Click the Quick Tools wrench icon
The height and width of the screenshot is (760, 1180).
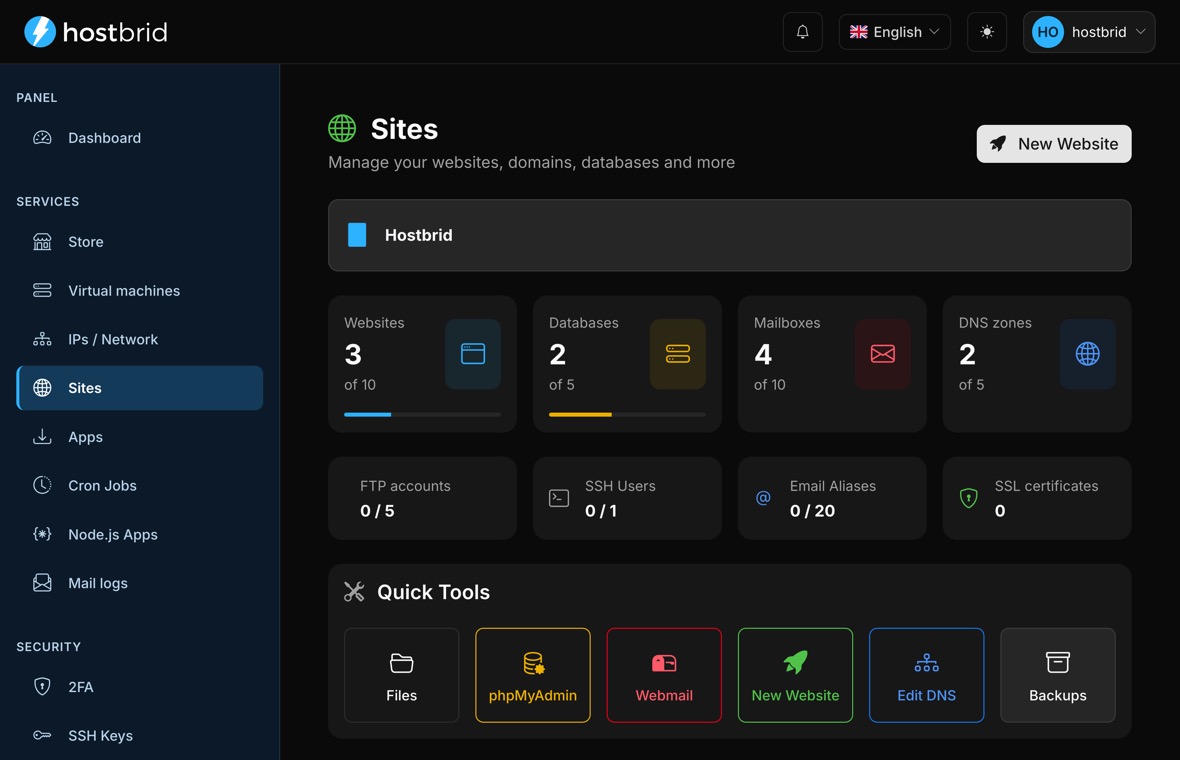(x=354, y=592)
